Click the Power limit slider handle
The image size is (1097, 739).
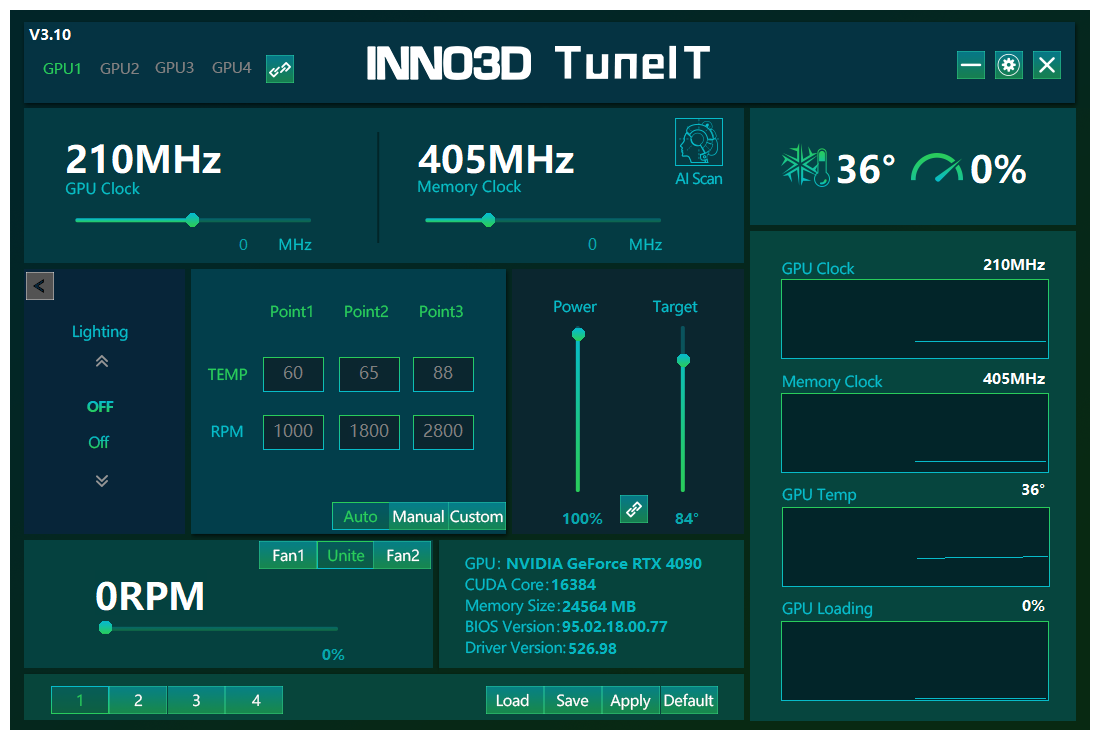578,335
